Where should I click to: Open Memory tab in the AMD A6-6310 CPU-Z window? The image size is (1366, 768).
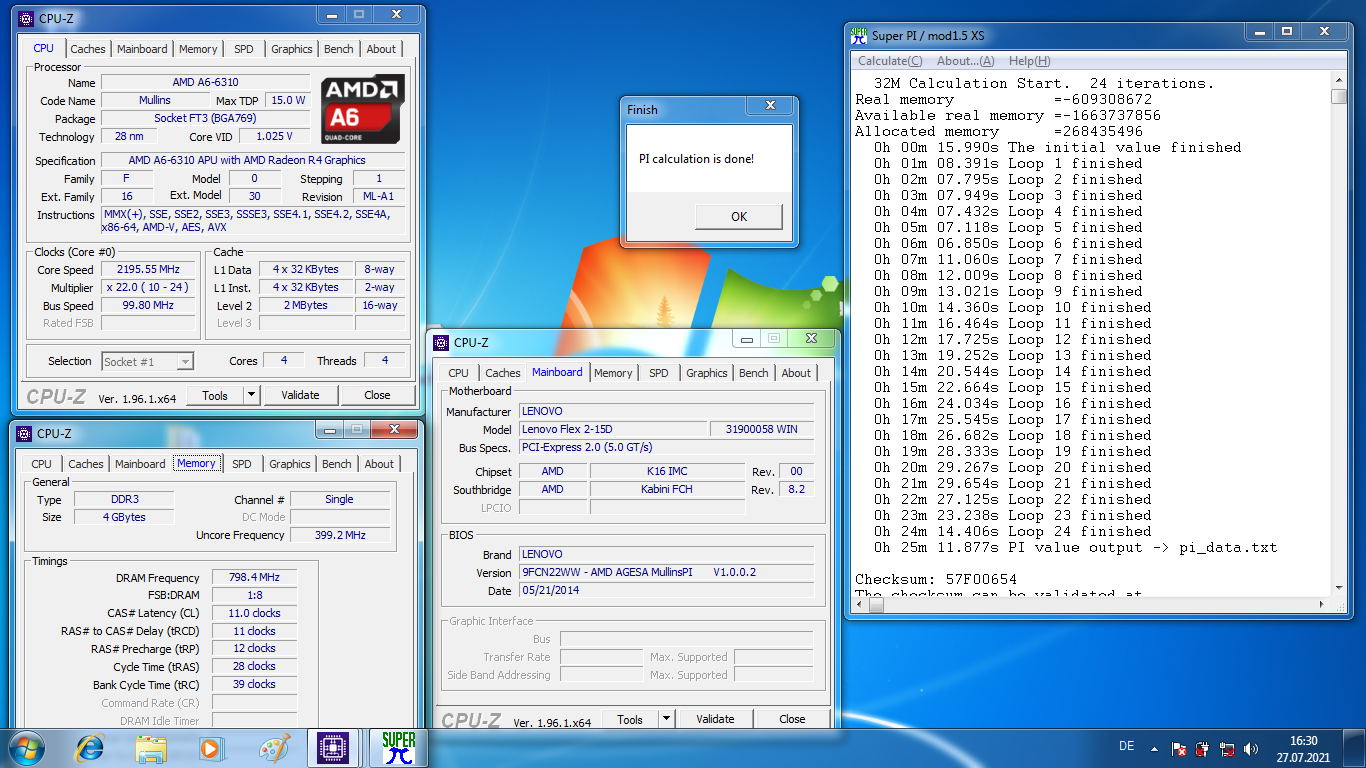[198, 49]
